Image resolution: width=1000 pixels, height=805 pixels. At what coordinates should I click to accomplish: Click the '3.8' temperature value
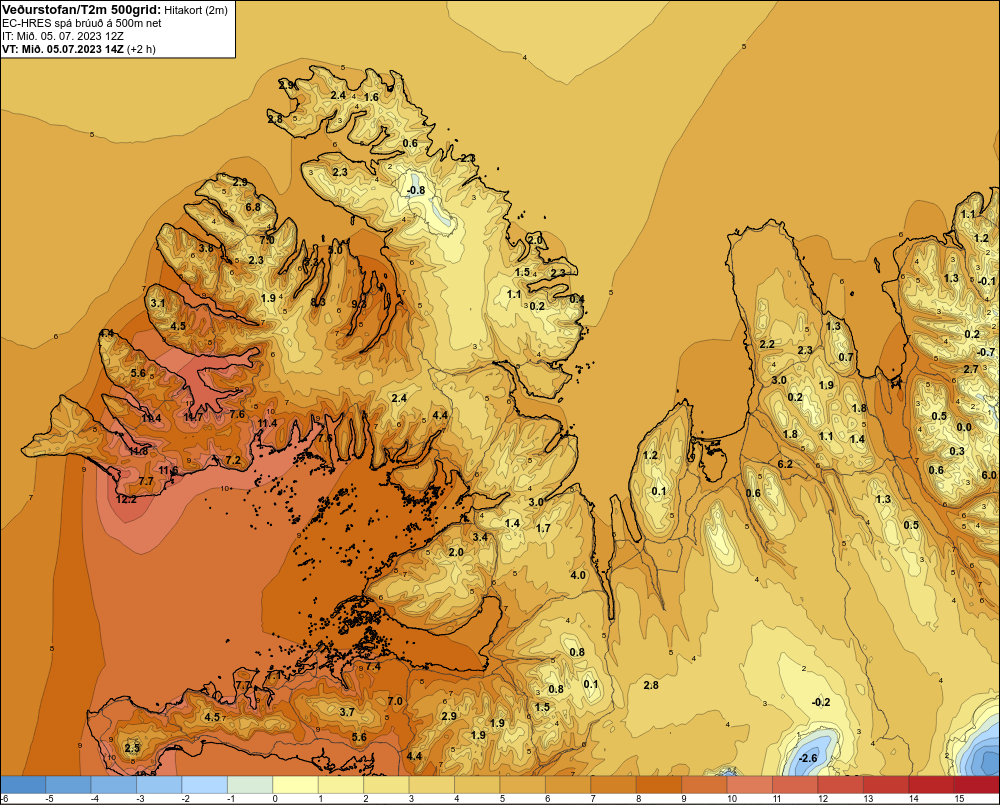[206, 248]
